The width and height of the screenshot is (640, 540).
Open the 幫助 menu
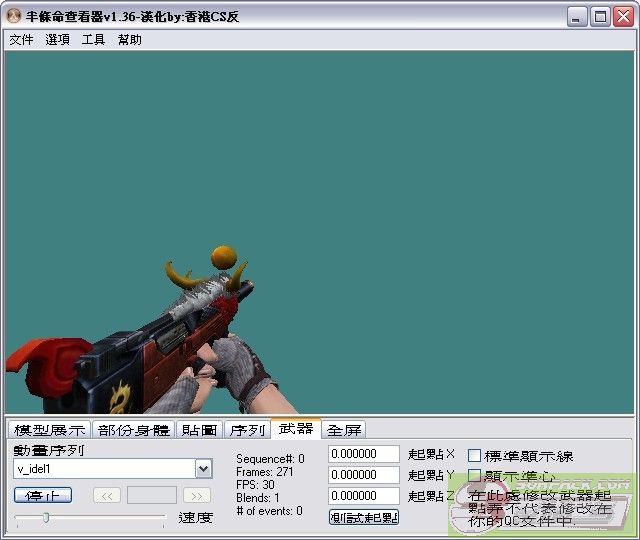pos(129,40)
